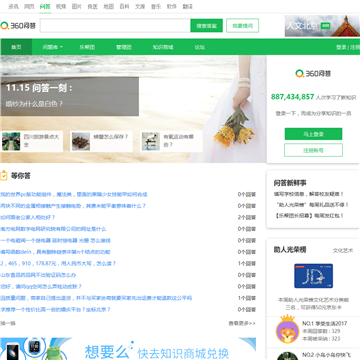Open 知识商城 in the green nav bar
Image resolution: width=360 pixels, height=360 pixels.
[x=163, y=47]
